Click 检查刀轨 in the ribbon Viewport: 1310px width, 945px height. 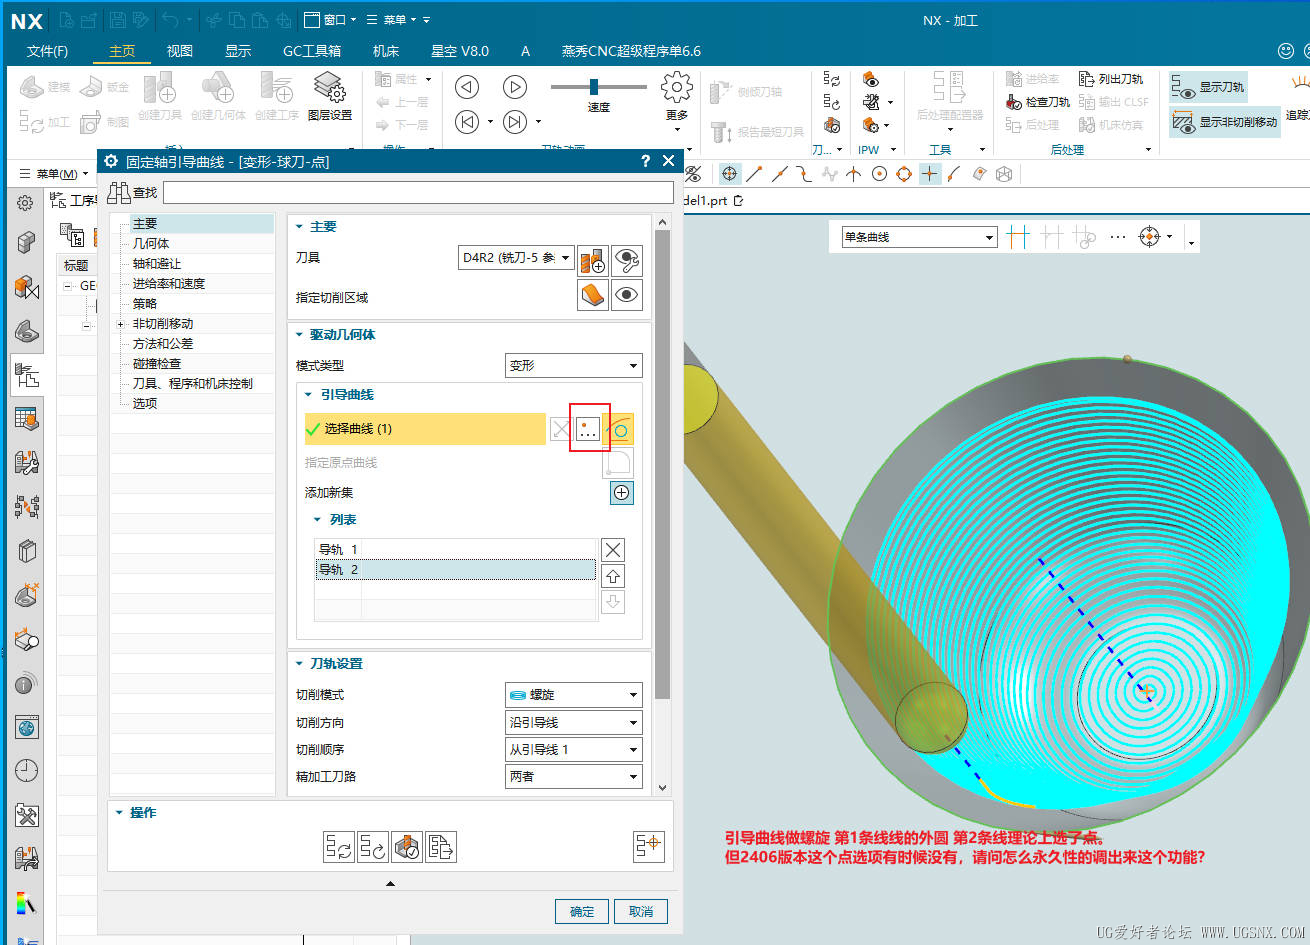click(x=1038, y=102)
